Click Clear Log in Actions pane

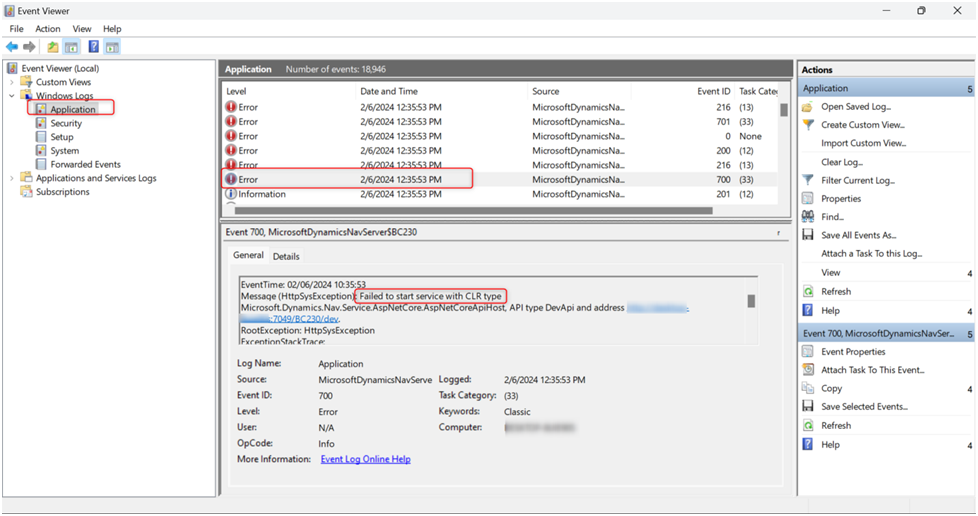(x=841, y=162)
